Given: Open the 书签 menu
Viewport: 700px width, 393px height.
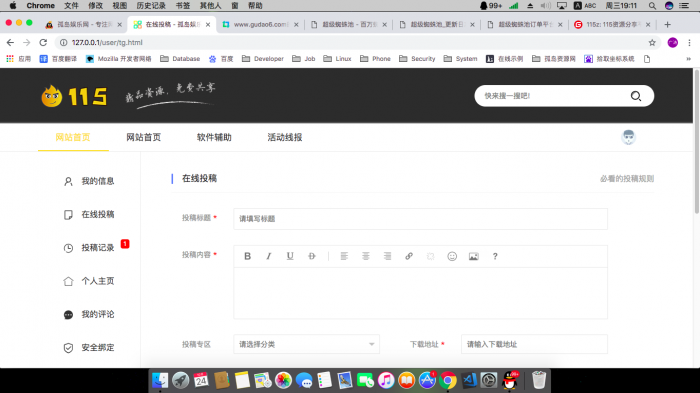Looking at the screenshot, I should tap(183, 5).
